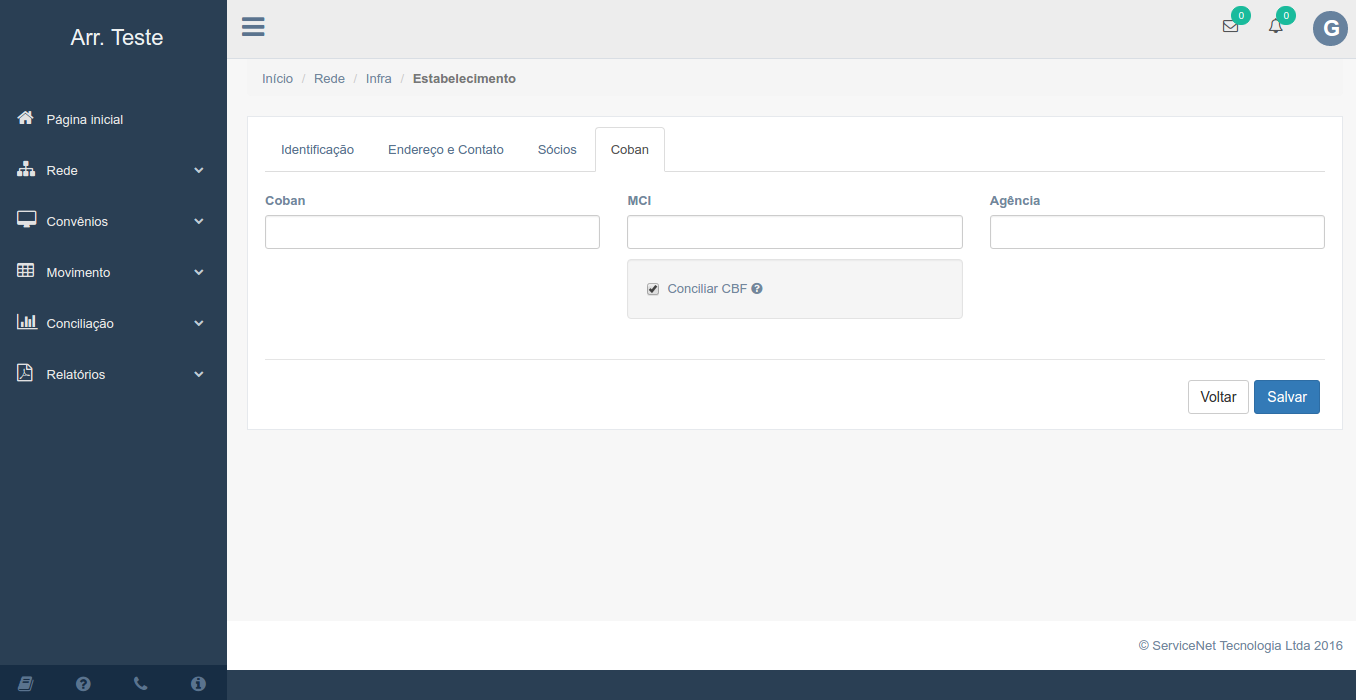Screen dimensions: 1356x700
Task: Open the bell alerts icon
Action: tap(1275, 27)
